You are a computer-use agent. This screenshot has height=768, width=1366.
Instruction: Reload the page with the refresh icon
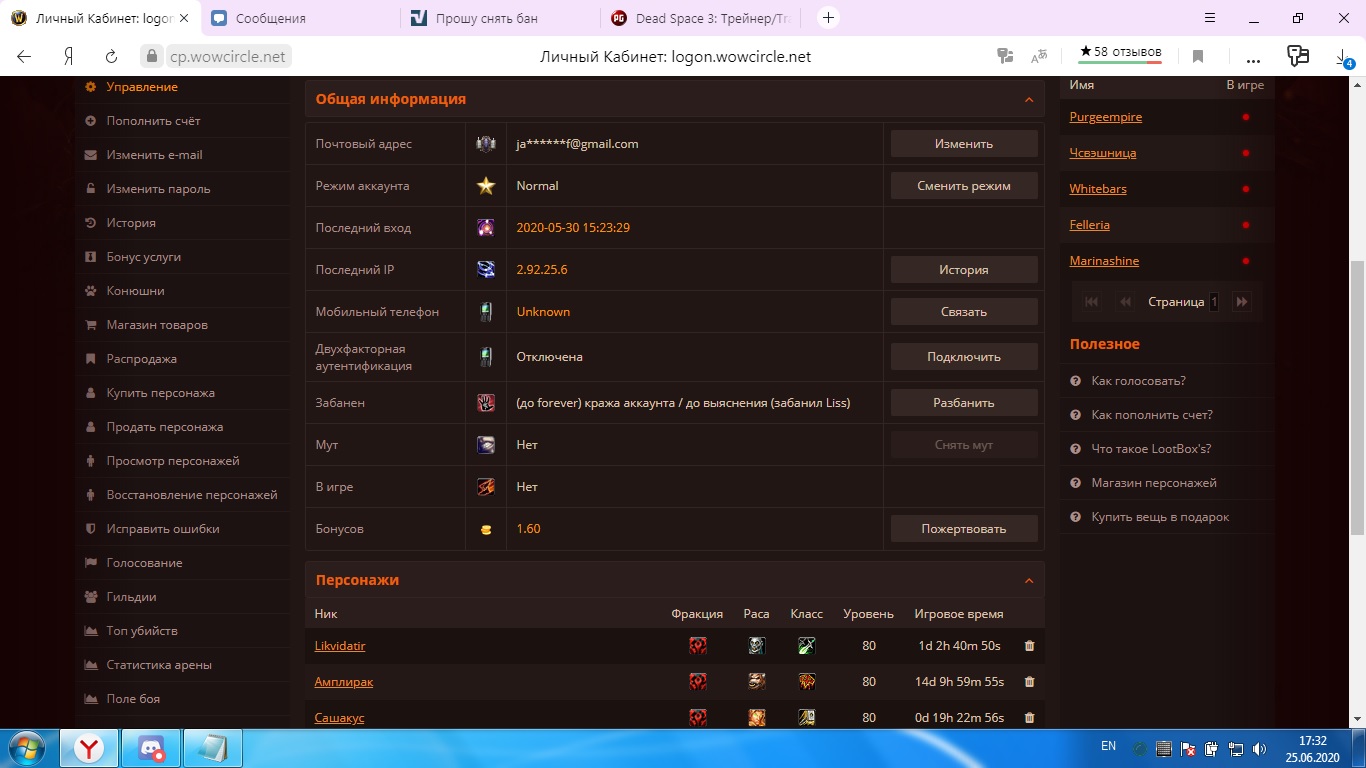click(x=111, y=57)
